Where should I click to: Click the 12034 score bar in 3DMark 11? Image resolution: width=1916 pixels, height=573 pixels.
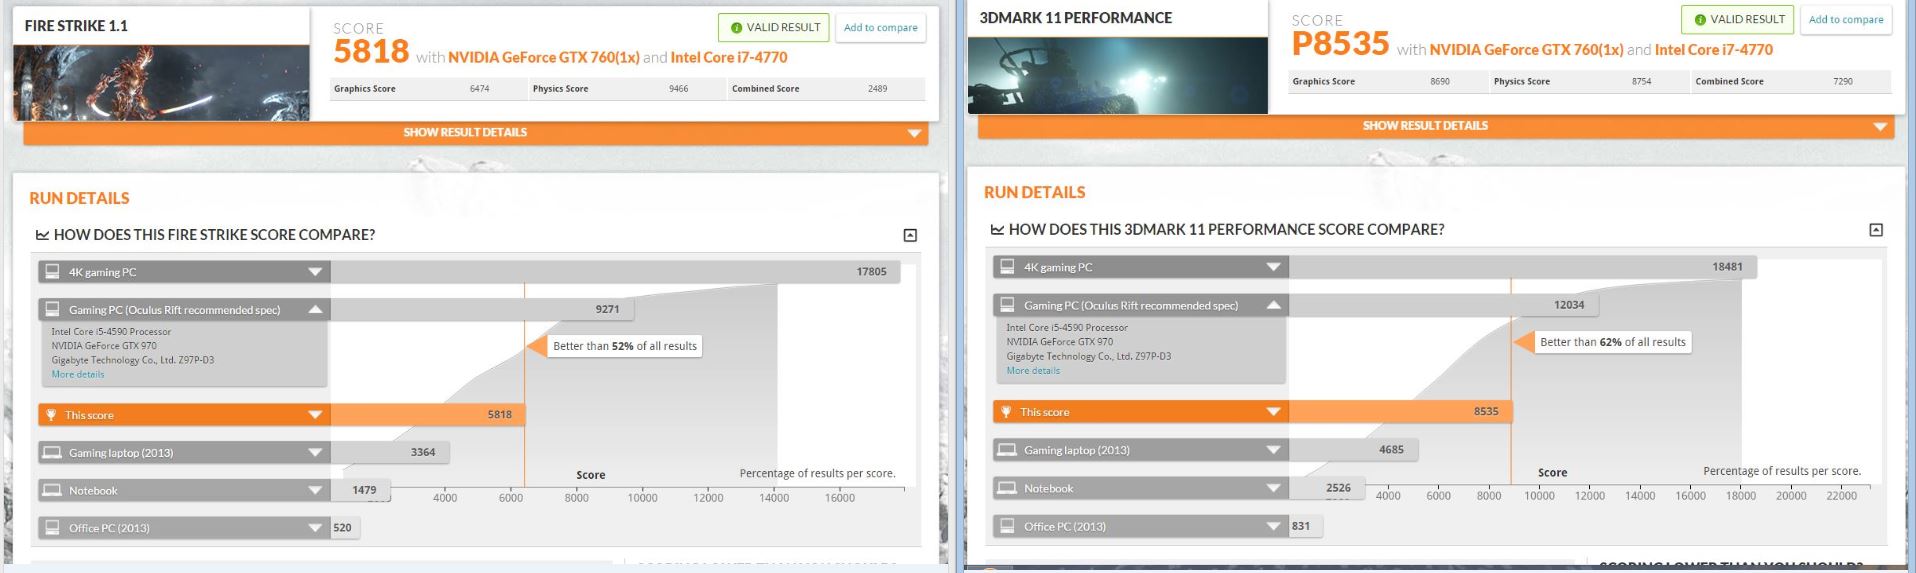(x=1443, y=305)
